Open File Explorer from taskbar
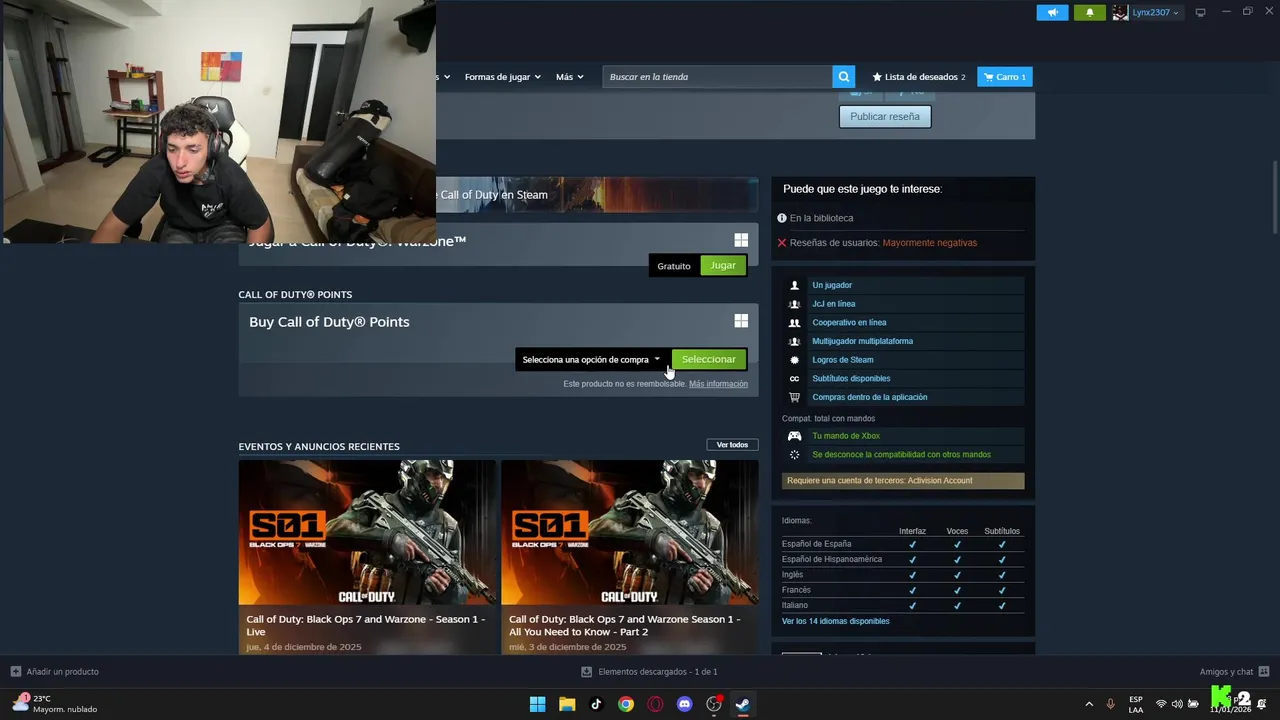 pos(567,704)
